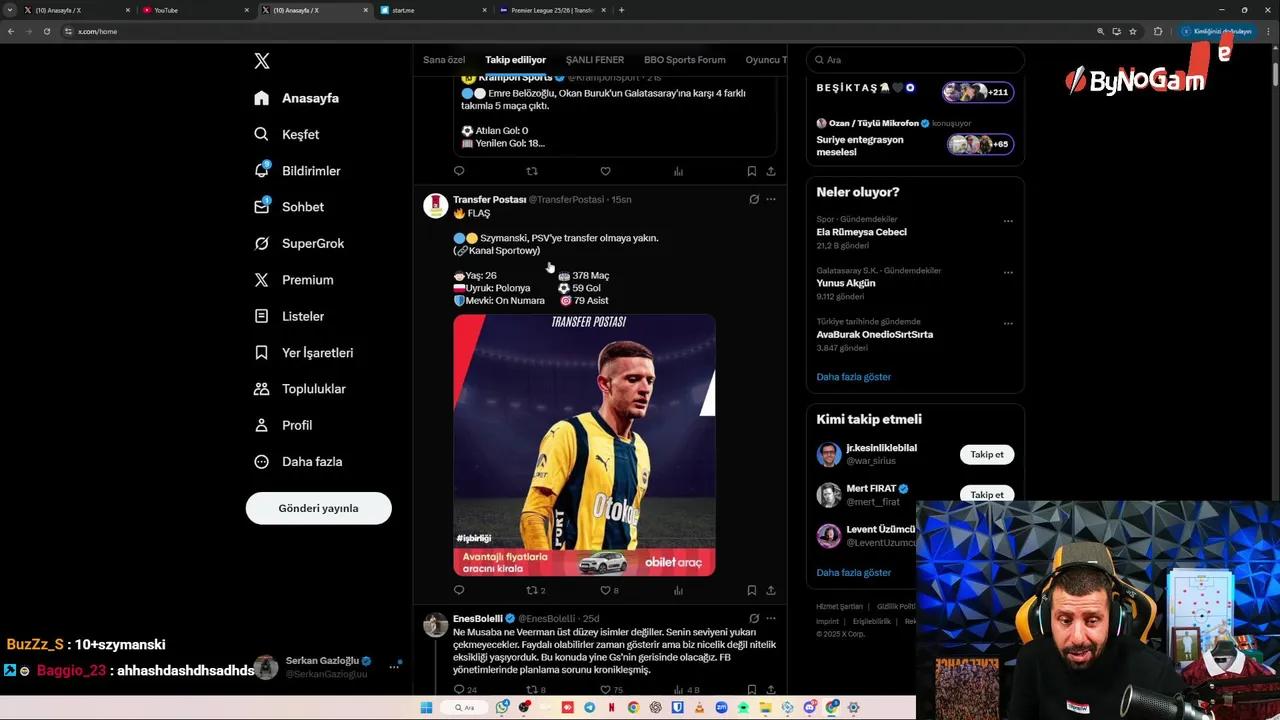This screenshot has height=720, width=1280.
Task: Open EnesBolelli profile name link
Action: (478, 618)
